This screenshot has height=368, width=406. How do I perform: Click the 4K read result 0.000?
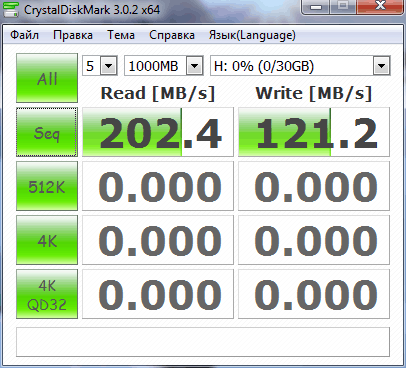[158, 240]
